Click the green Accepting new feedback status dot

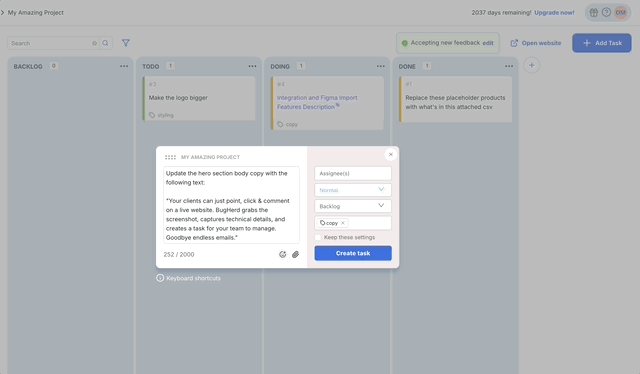coord(404,43)
